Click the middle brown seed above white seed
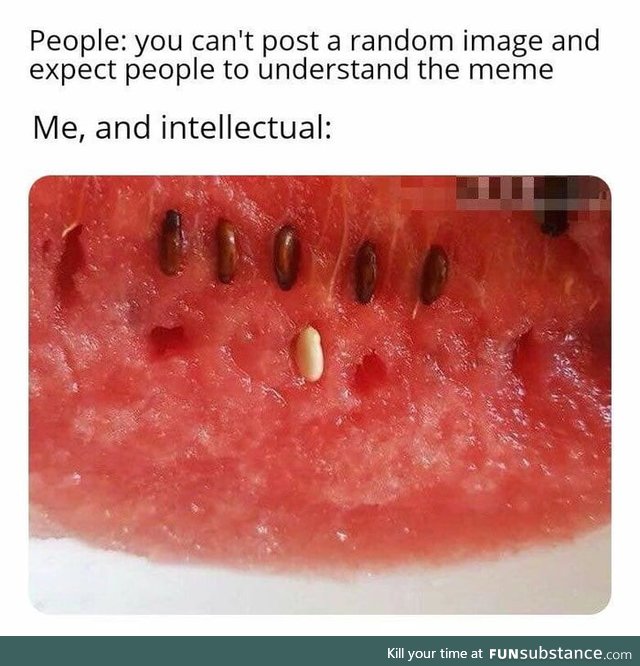640x666 pixels. pos(287,257)
